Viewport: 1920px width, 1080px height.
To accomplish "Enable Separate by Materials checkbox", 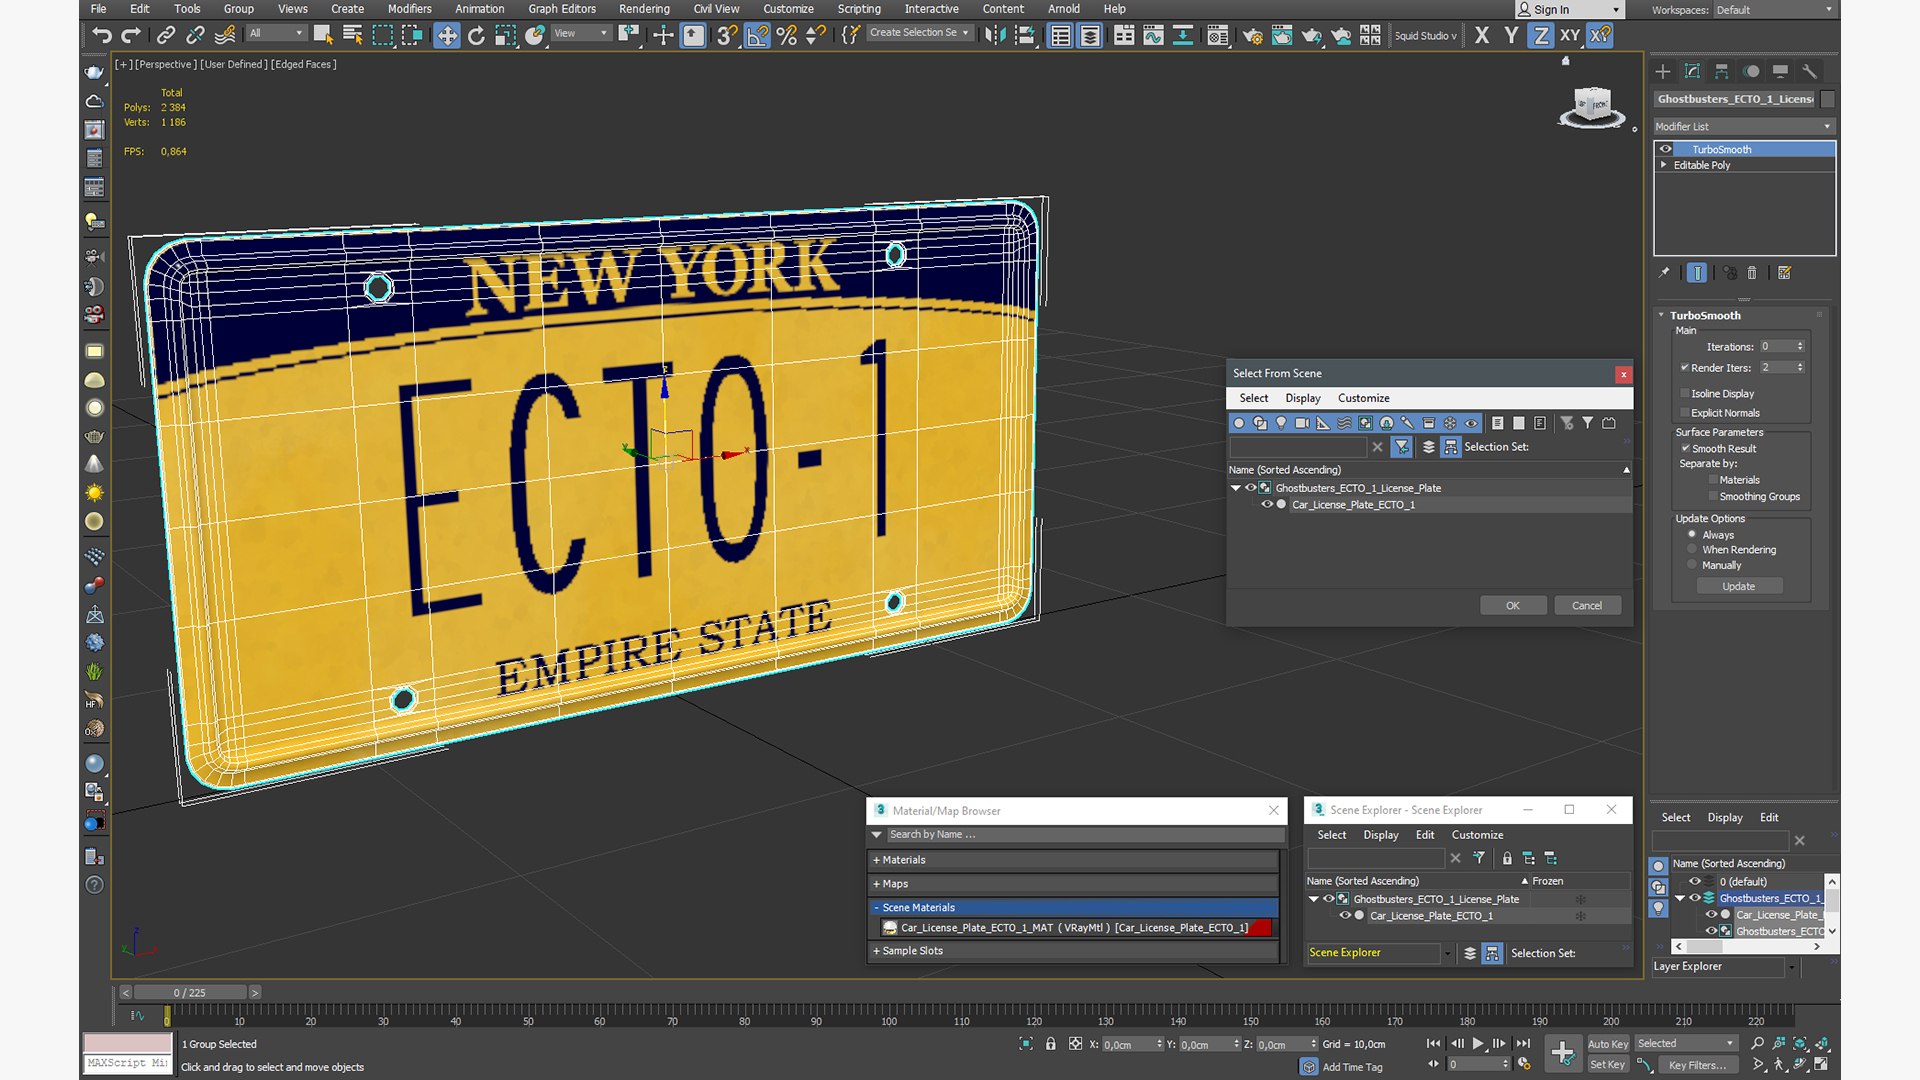I will click(1713, 480).
